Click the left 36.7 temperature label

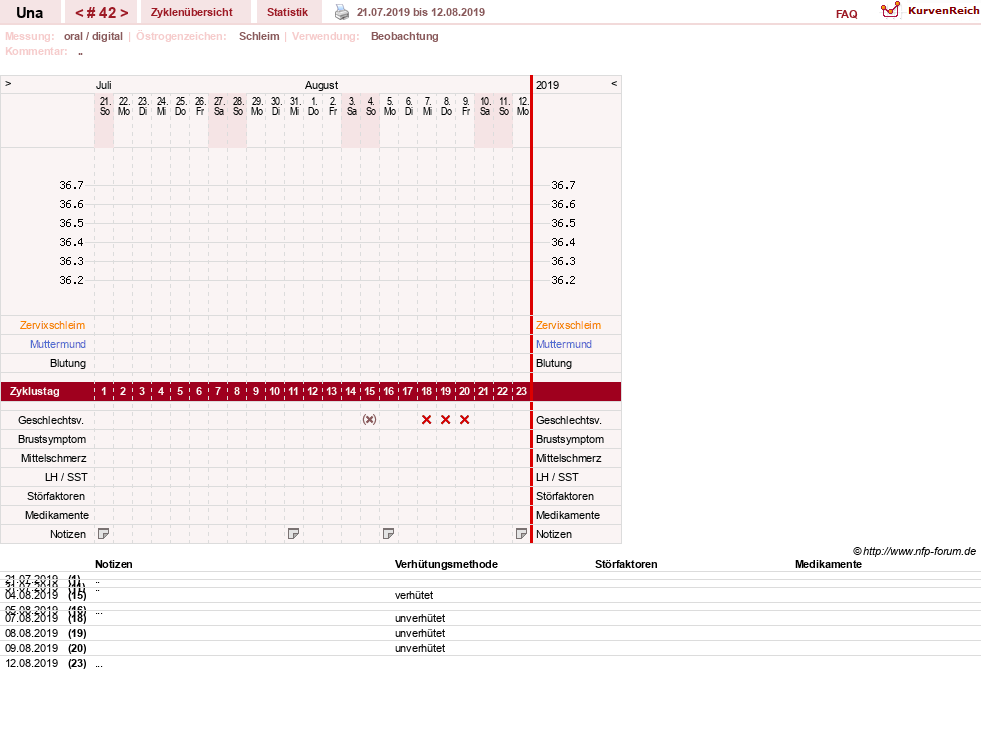[x=71, y=185]
